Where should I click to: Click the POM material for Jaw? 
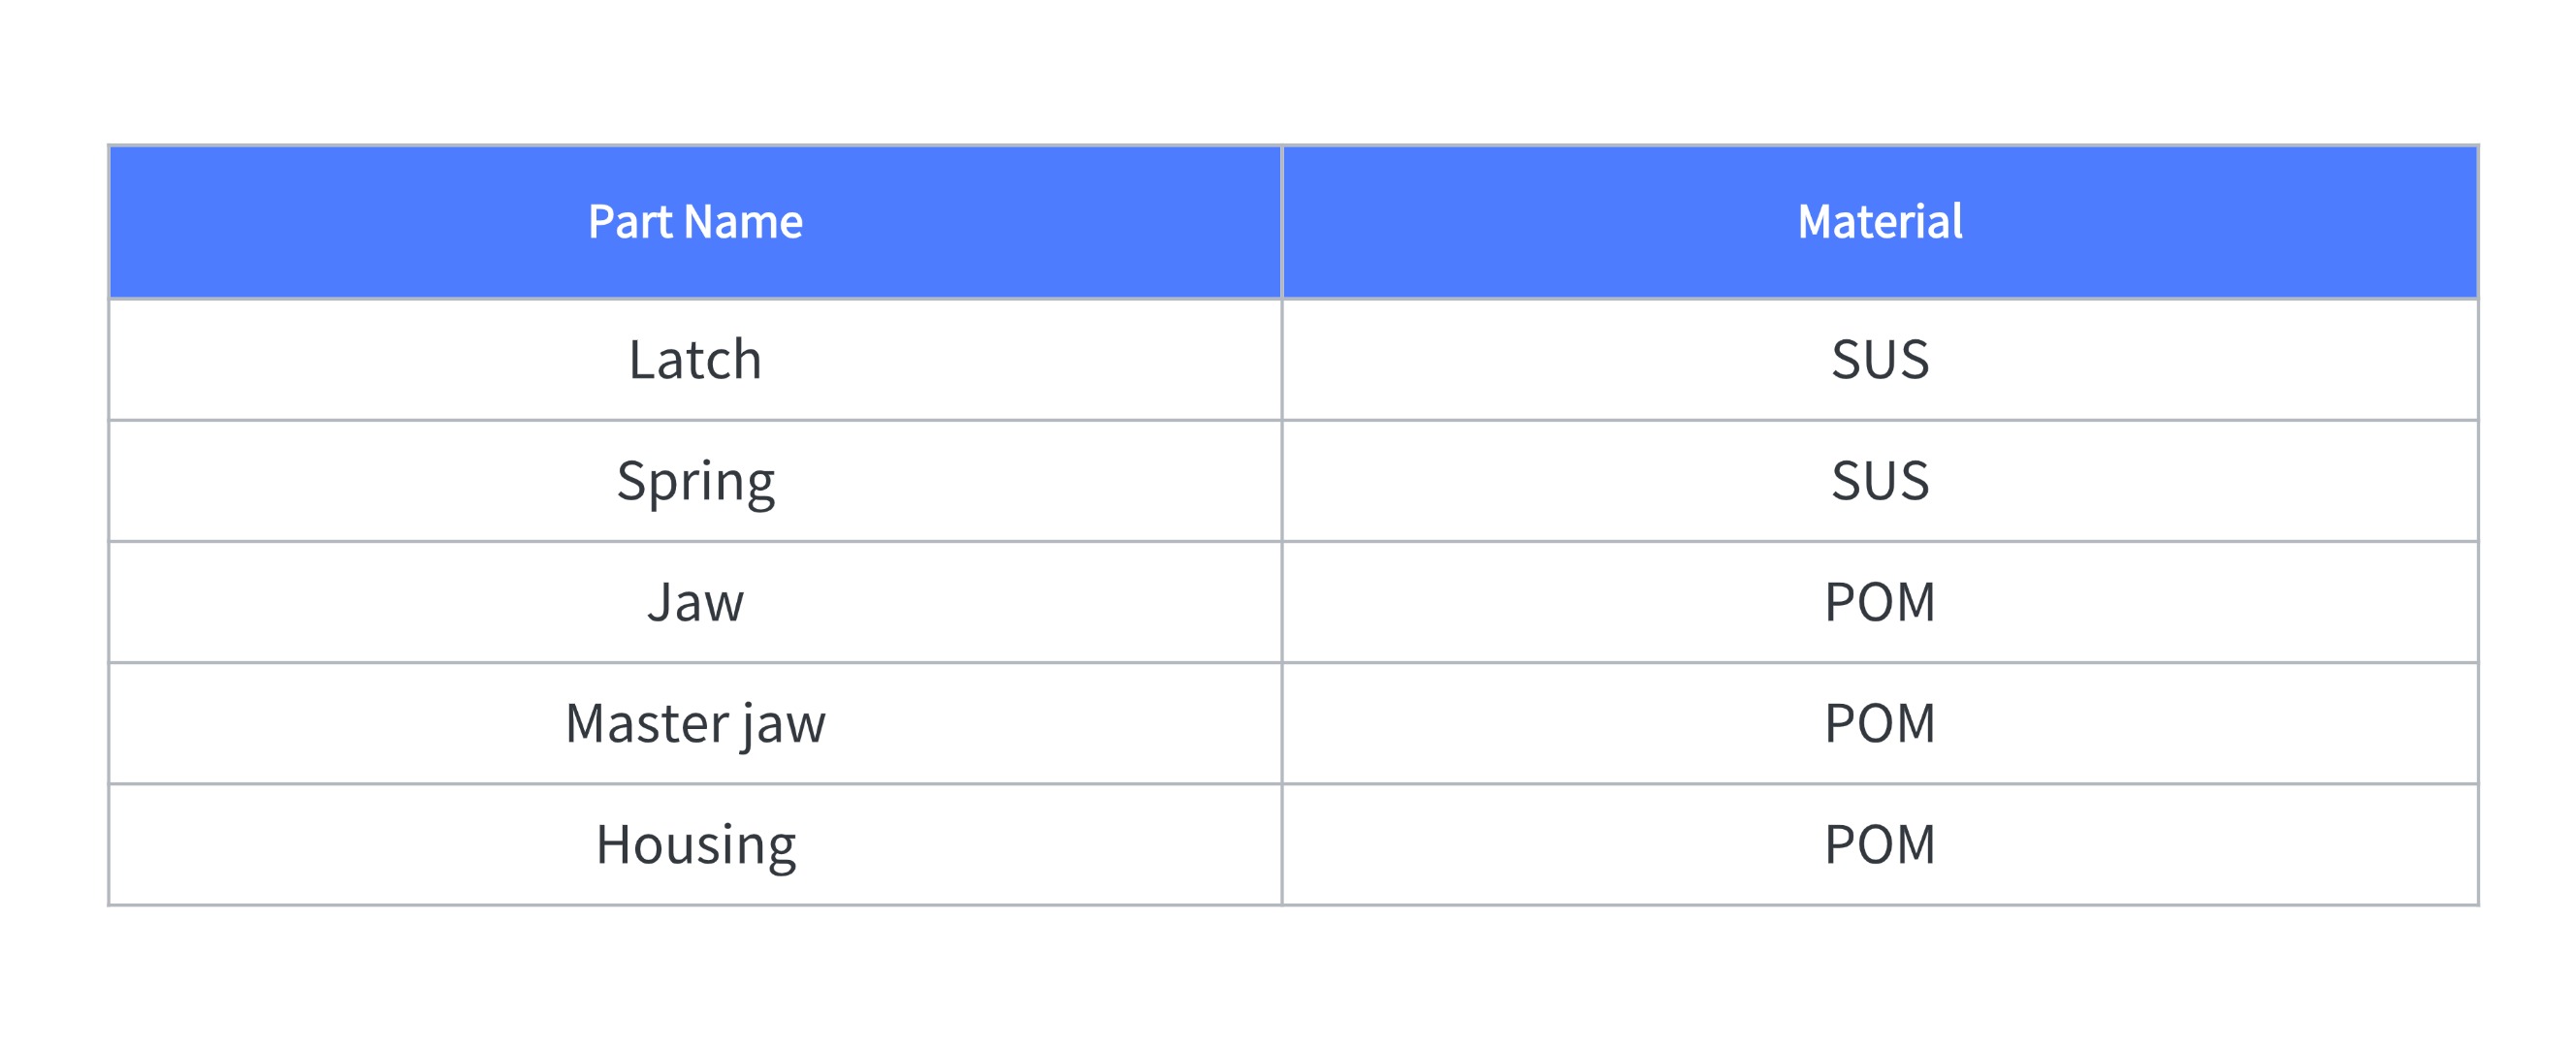pyautogui.click(x=1880, y=602)
